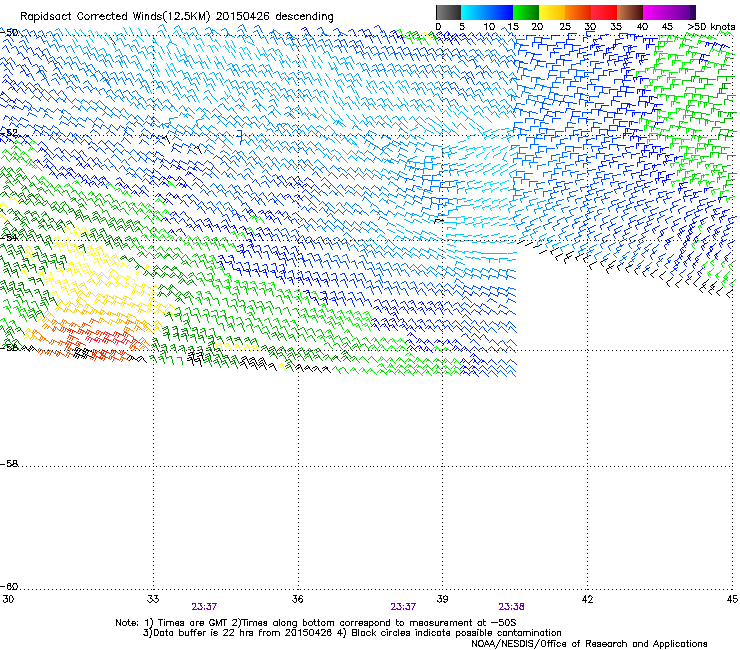Click the orange 25–30 knots legend swatch
Image resolution: width=740 pixels, height=650 pixels.
tap(578, 12)
